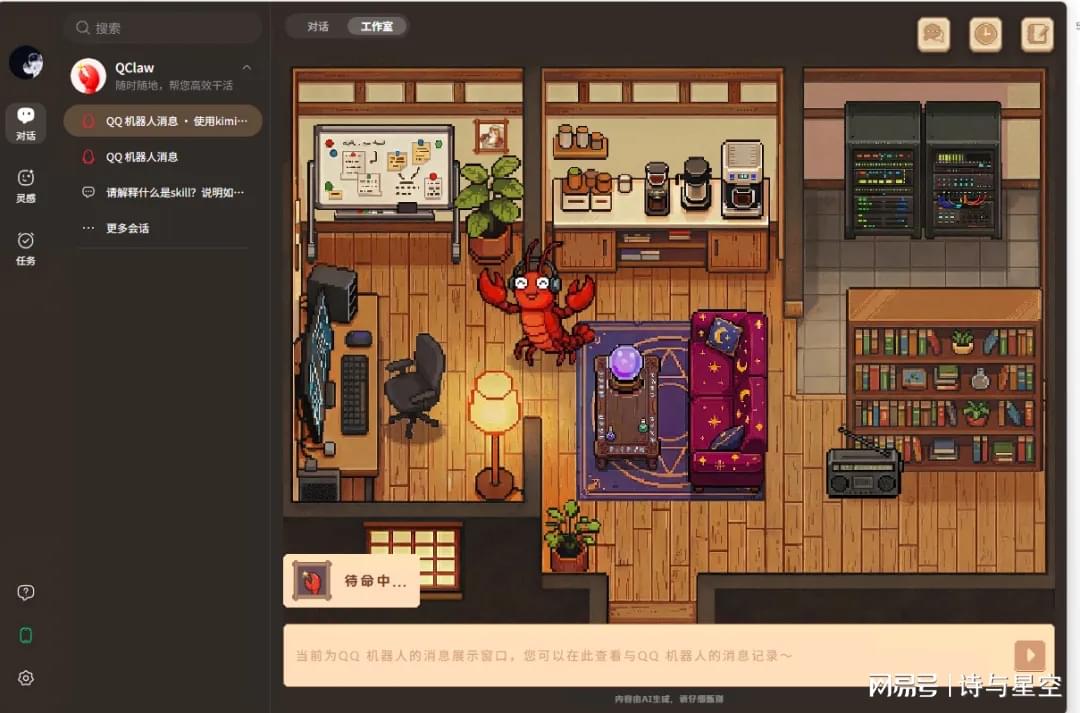Open settings gear icon
The width and height of the screenshot is (1080, 713).
26,678
